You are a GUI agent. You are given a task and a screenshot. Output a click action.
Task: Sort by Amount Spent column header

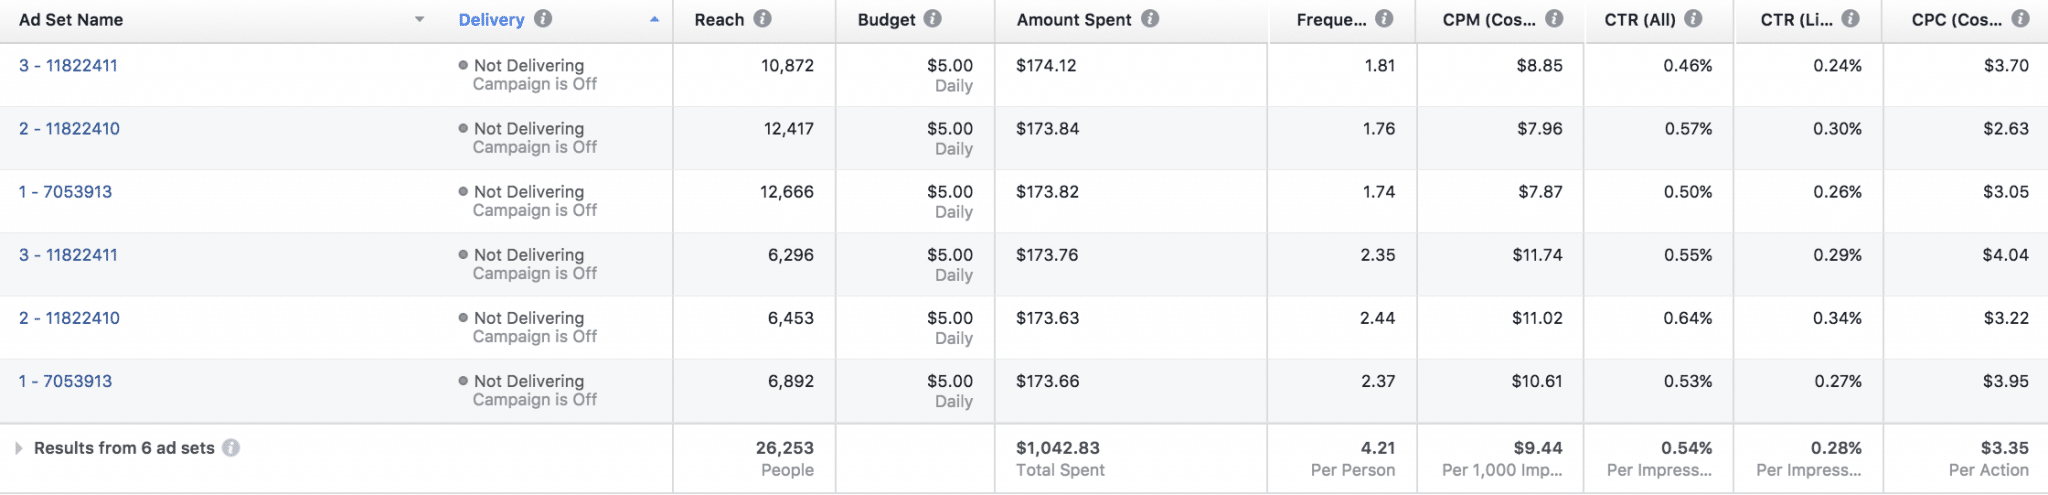coord(1074,20)
